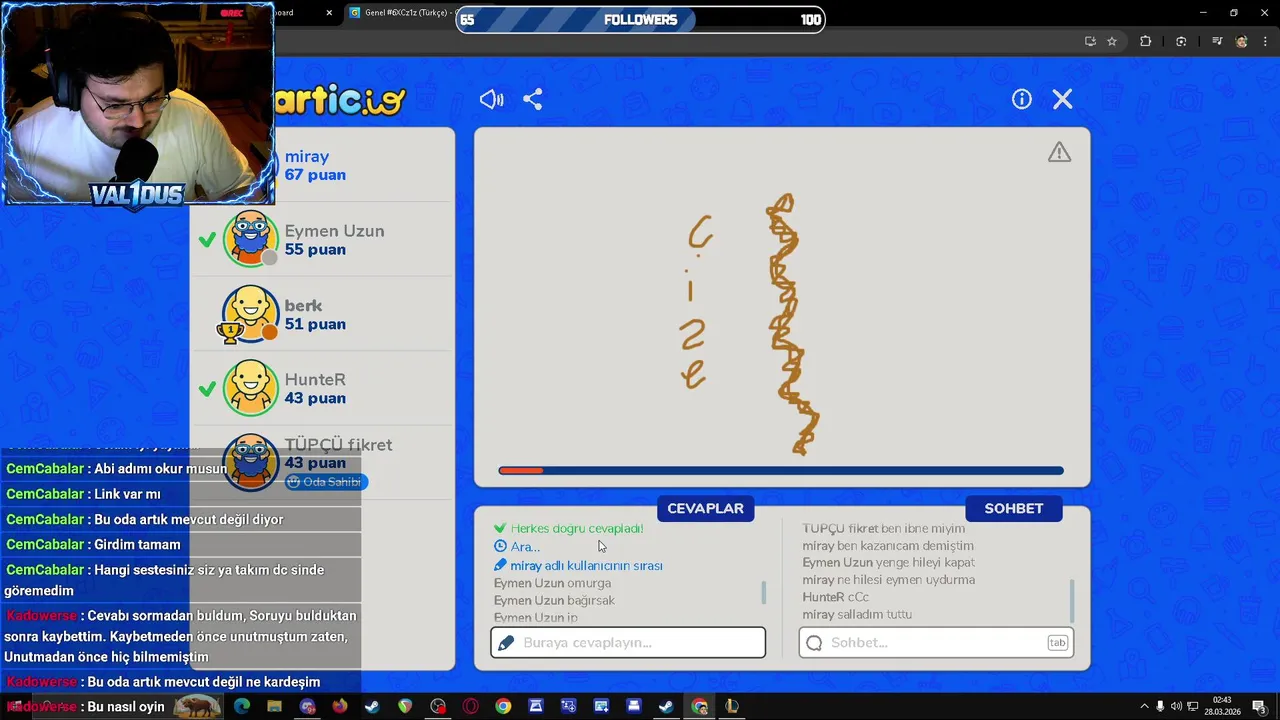This screenshot has height=720, width=1280.
Task: Open the browser extensions puzzle icon
Action: point(1146,41)
